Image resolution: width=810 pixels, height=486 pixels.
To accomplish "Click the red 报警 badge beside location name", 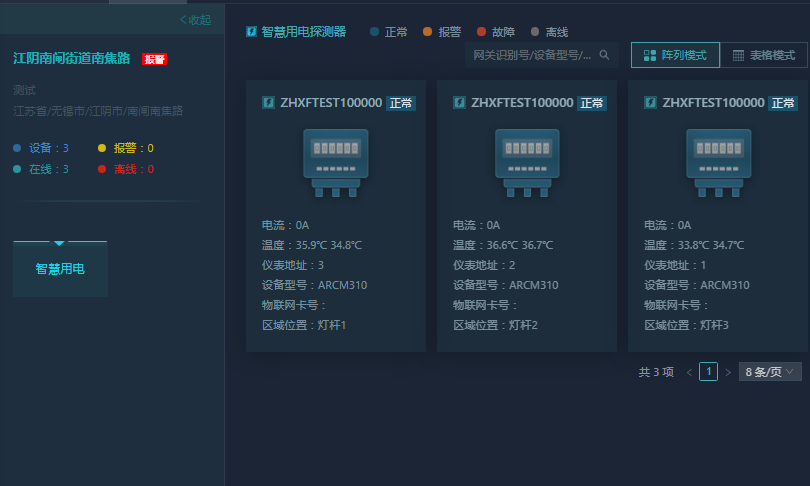I will pyautogui.click(x=154, y=59).
